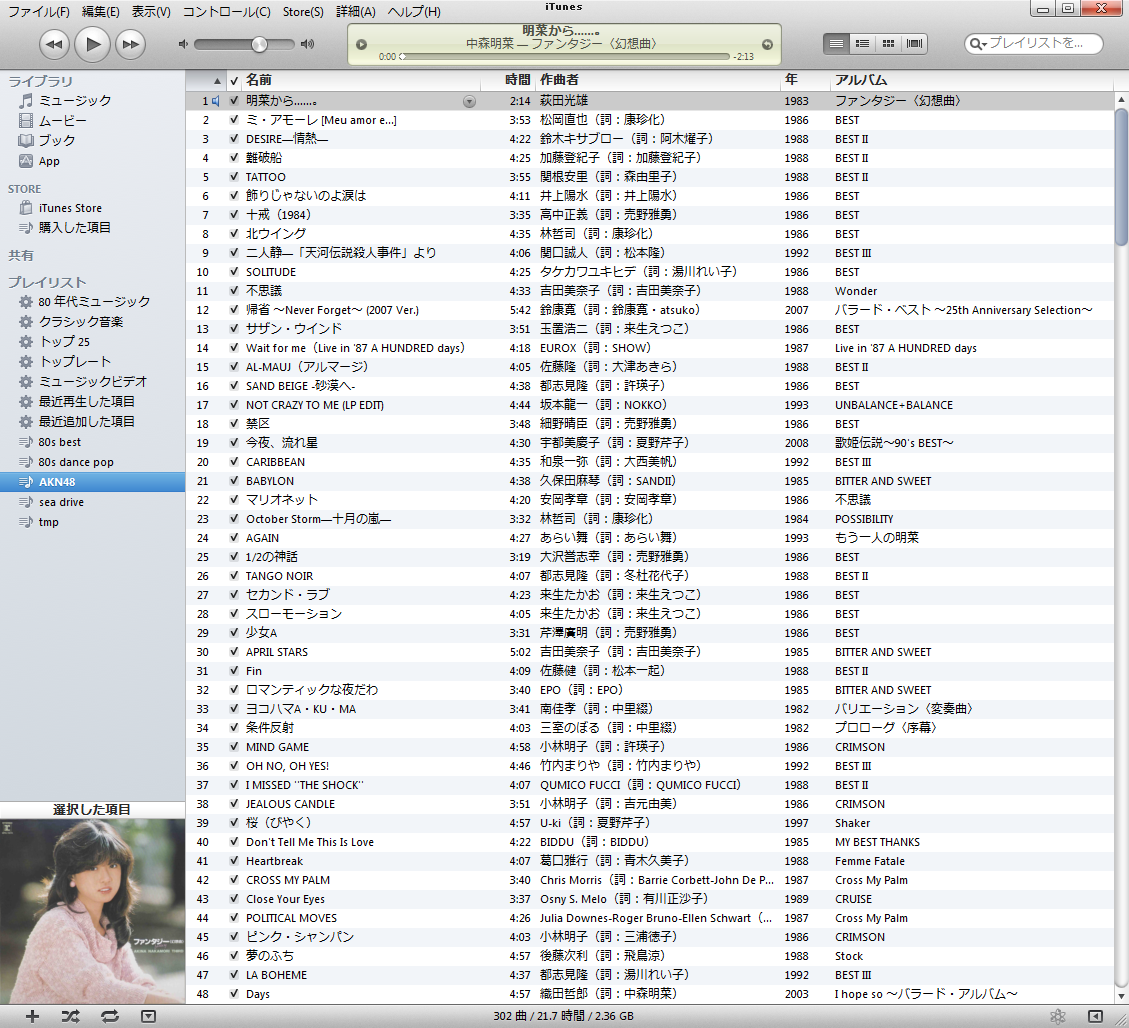Viewport: 1129px width, 1028px height.
Task: Toggle all checkboxes via header checkmark
Action: (x=234, y=81)
